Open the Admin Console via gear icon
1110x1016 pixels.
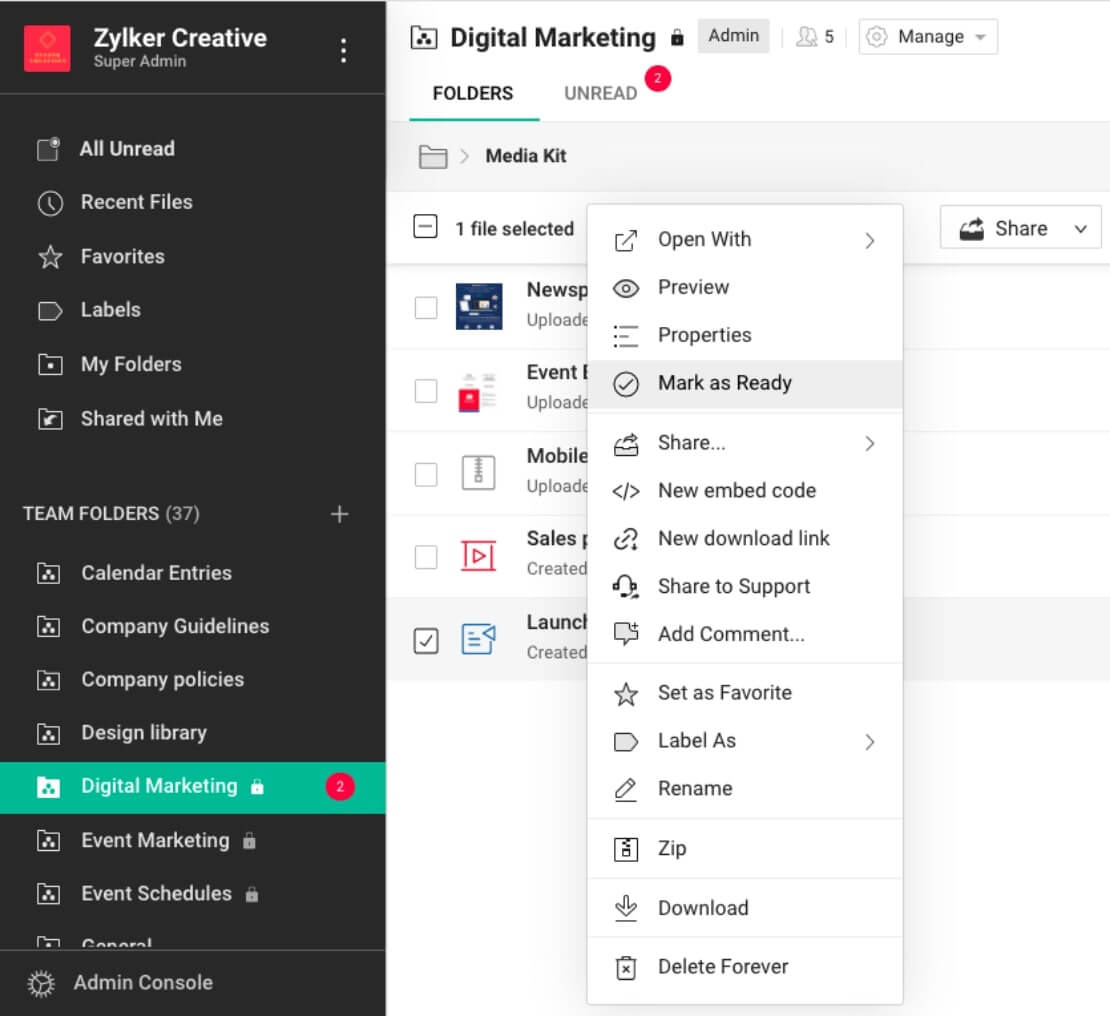coord(38,983)
